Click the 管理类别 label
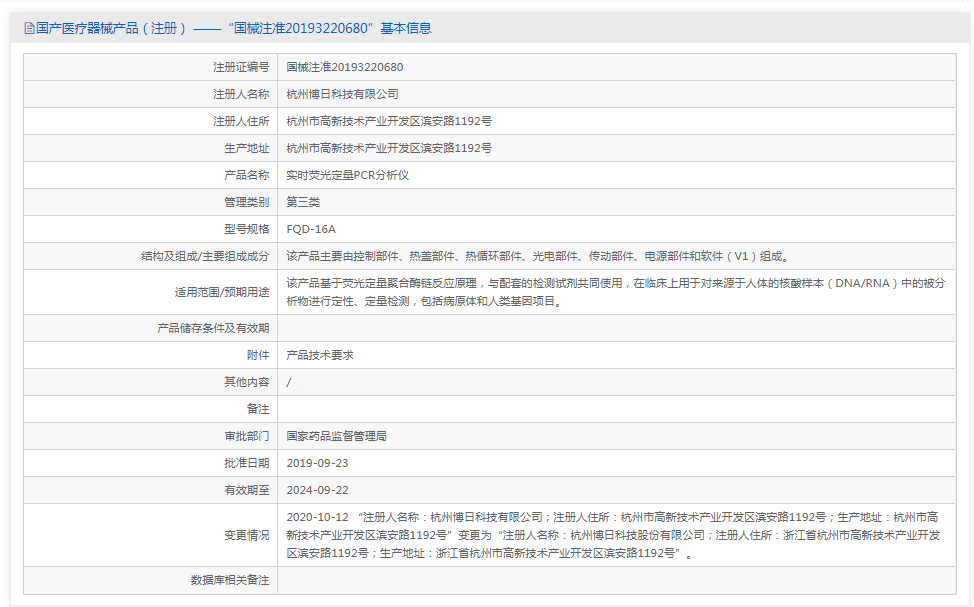The height and width of the screenshot is (607, 974). 247,203
